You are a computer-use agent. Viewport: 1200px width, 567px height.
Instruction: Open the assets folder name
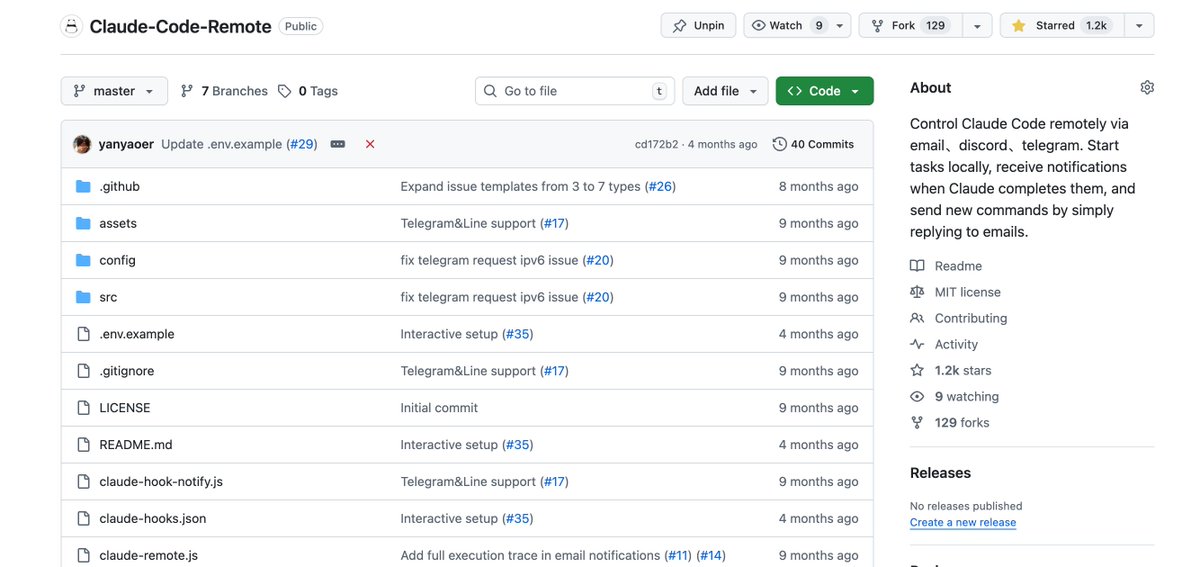[x=118, y=223]
